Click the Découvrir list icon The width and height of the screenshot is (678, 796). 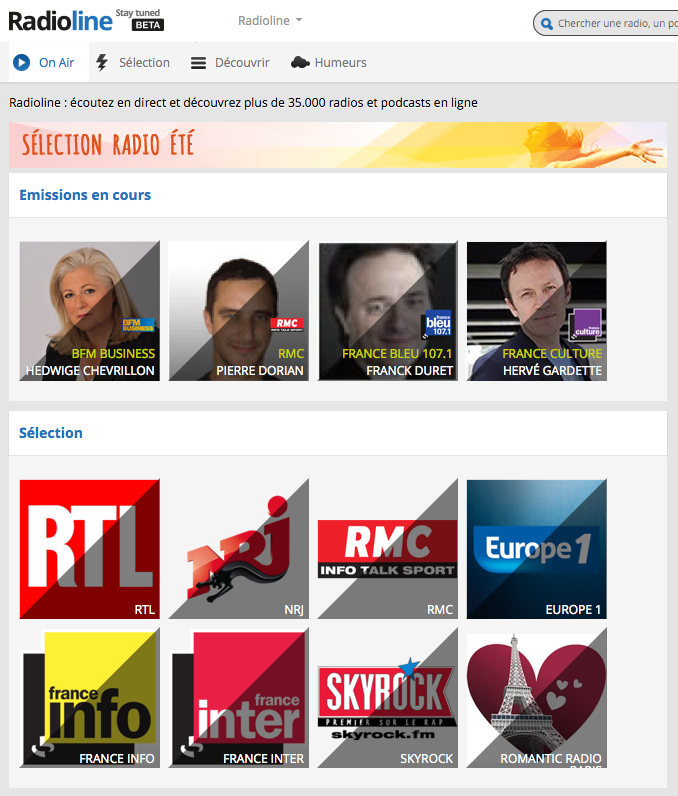click(x=198, y=63)
